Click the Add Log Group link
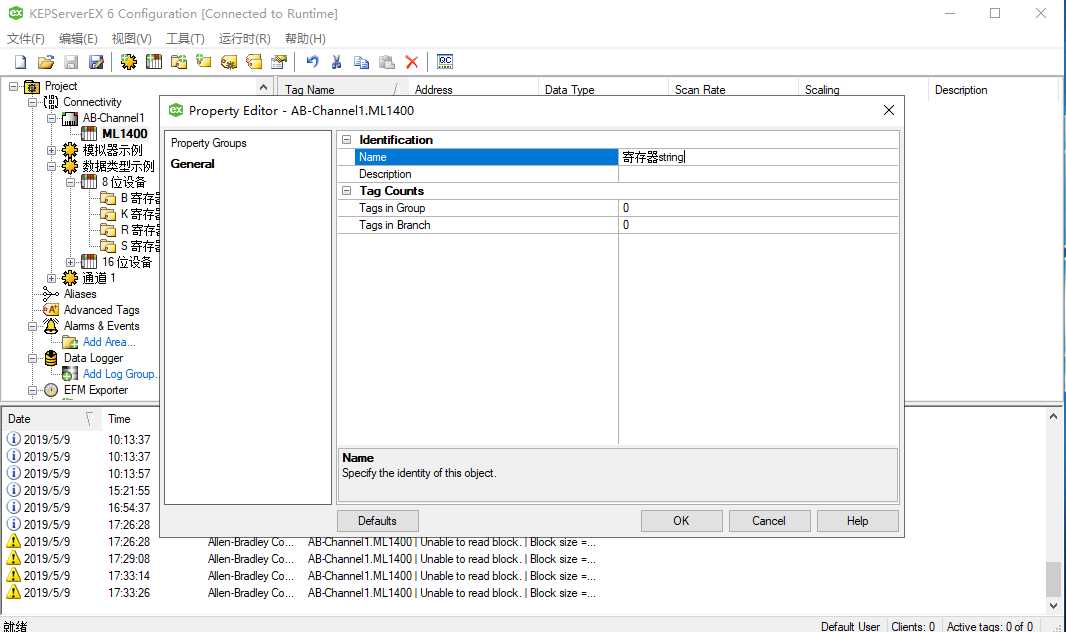 click(x=120, y=374)
